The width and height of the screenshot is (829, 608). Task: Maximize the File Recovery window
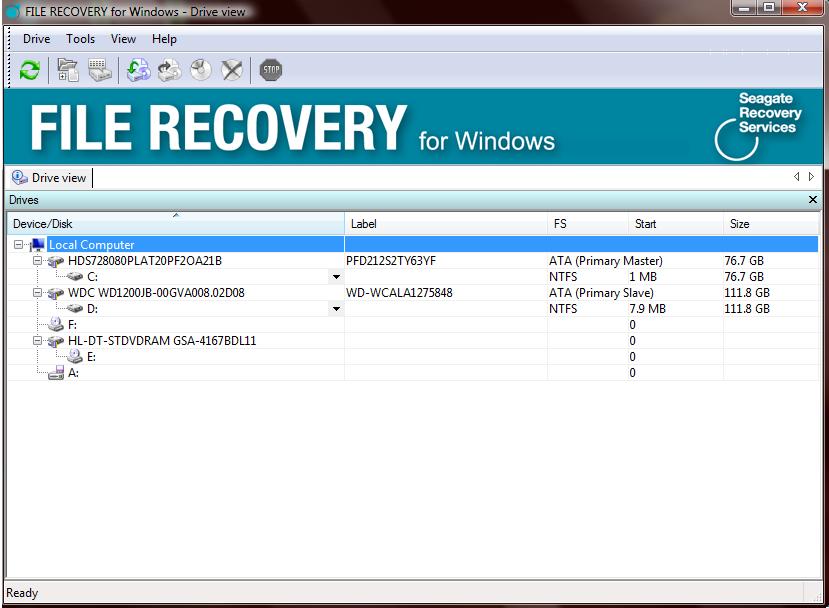769,7
